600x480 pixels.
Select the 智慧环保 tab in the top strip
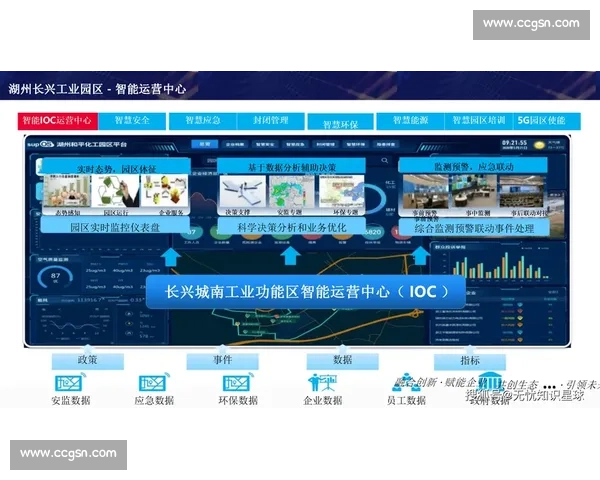340,122
